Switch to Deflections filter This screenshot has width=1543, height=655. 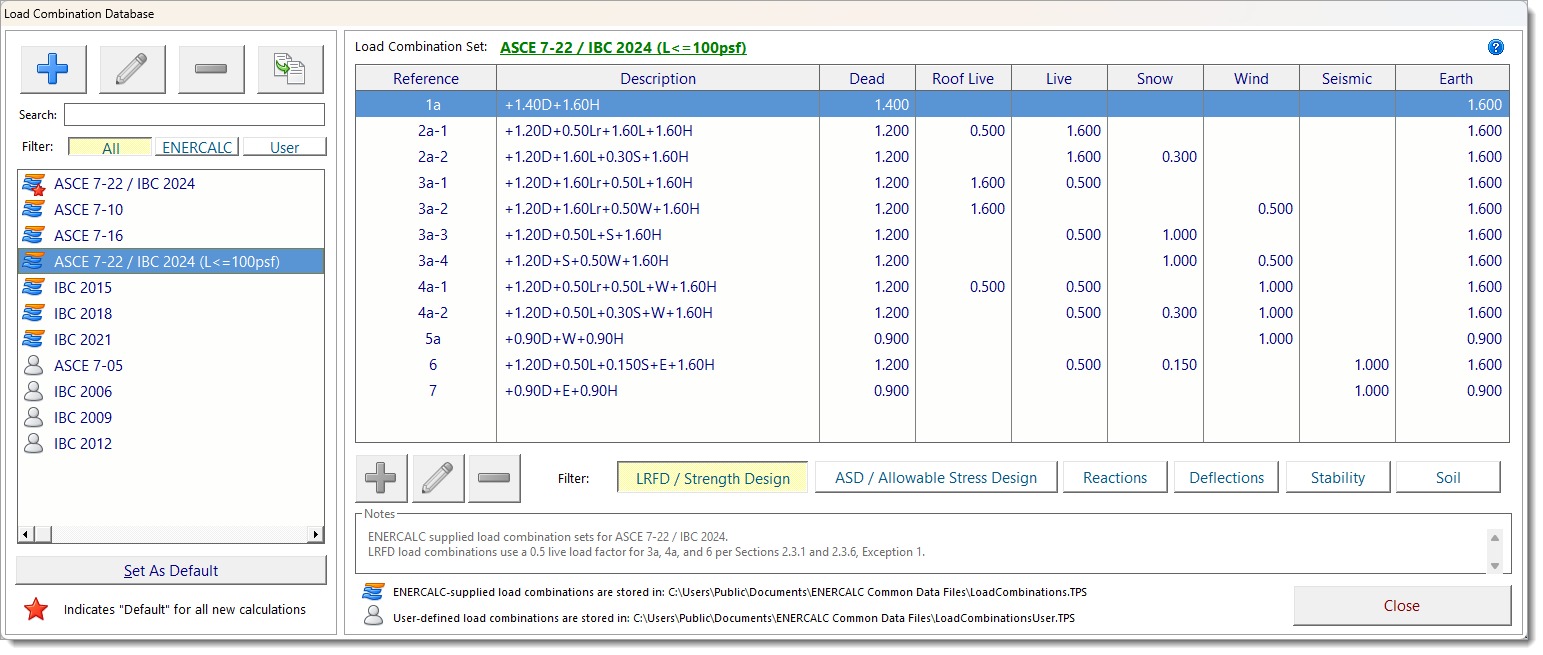[1226, 478]
